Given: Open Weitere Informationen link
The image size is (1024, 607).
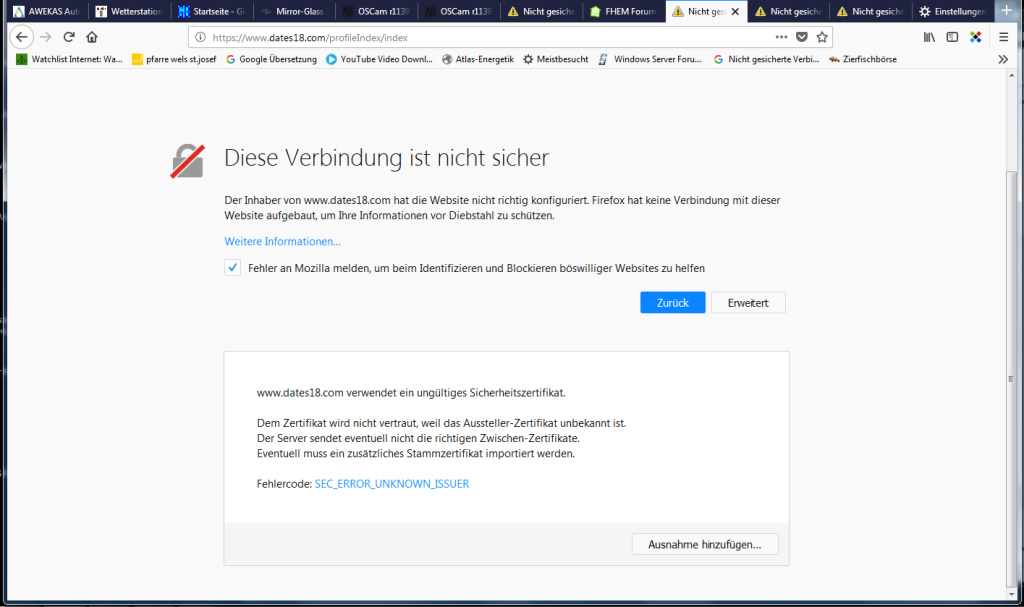Looking at the screenshot, I should [x=283, y=242].
